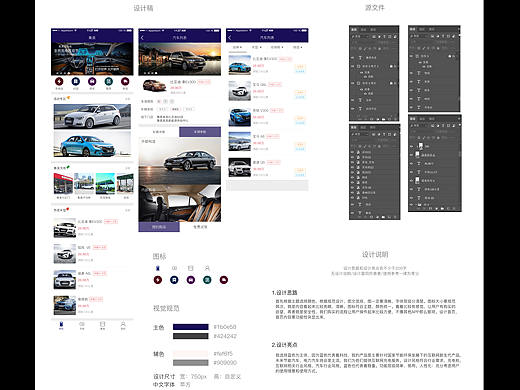Open the blue sedan photo on home screen
This screenshot has width=520, height=390.
point(92,144)
